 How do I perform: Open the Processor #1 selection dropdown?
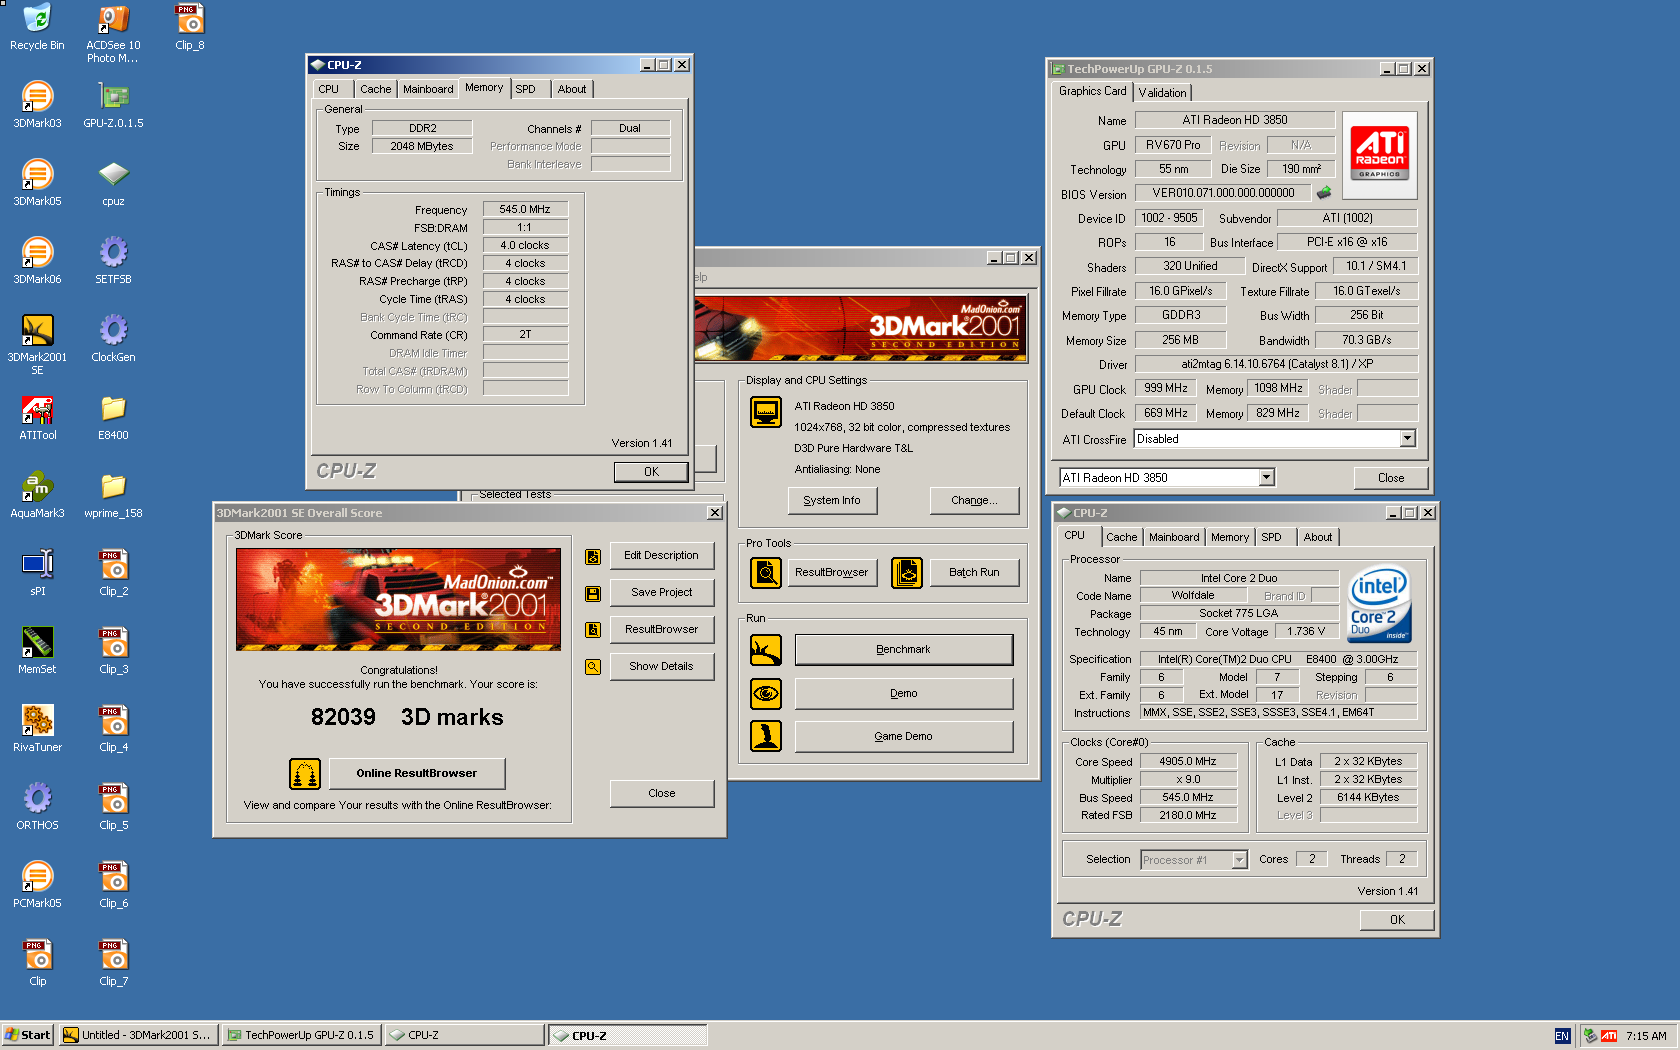pos(1239,860)
